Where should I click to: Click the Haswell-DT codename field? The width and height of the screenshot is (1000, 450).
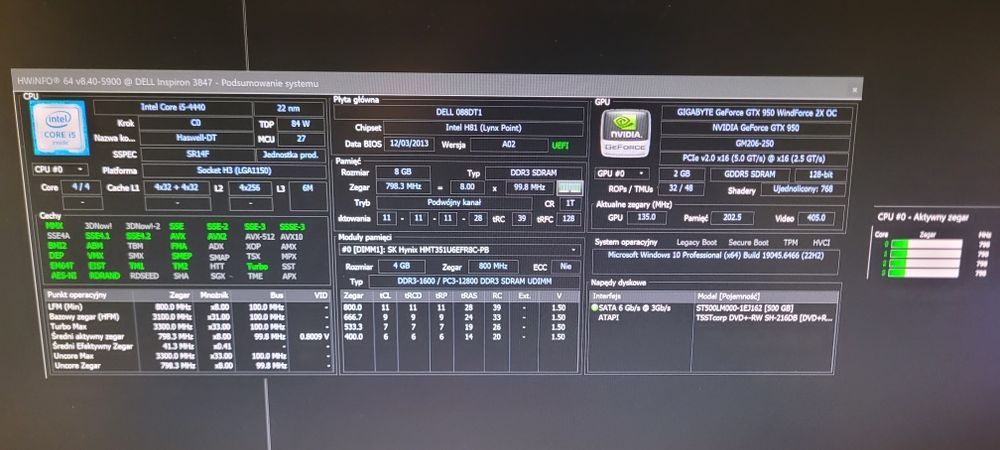point(196,138)
